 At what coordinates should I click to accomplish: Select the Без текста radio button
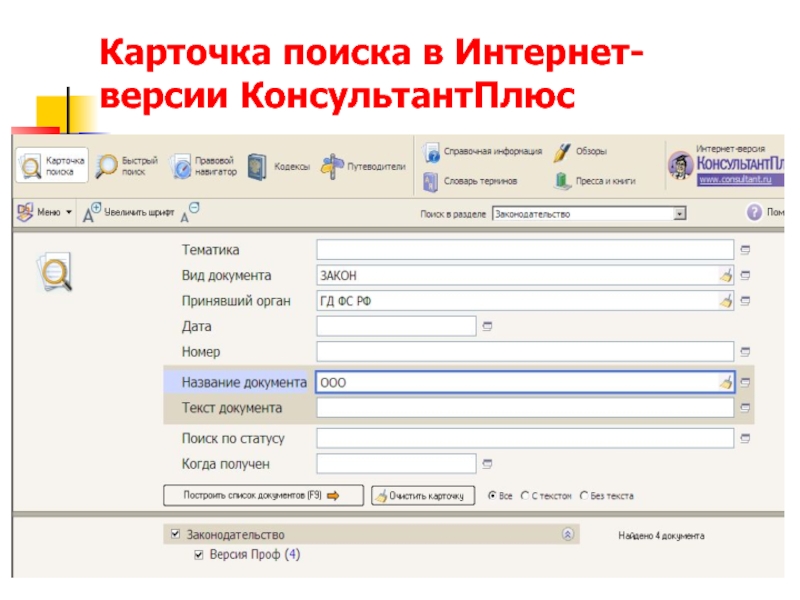[584, 495]
